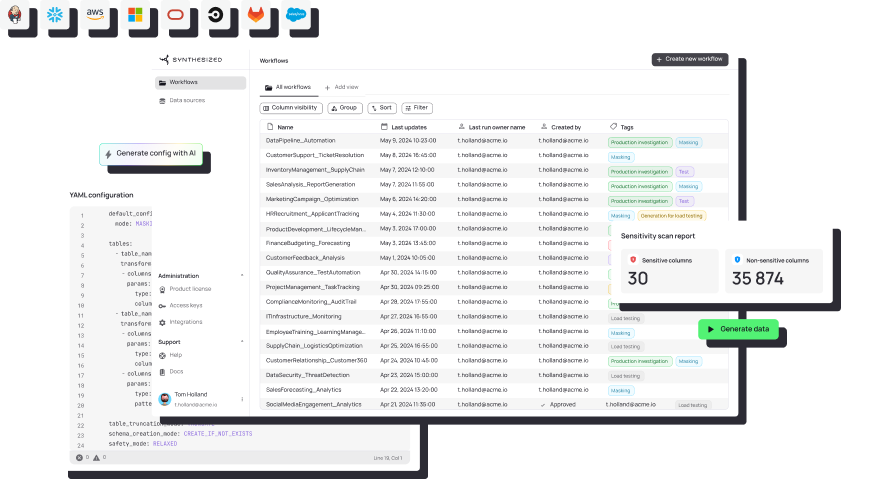Open the three-dot menu beside Tom Holland
Image resolution: width=892 pixels, height=480 pixels.
click(242, 399)
